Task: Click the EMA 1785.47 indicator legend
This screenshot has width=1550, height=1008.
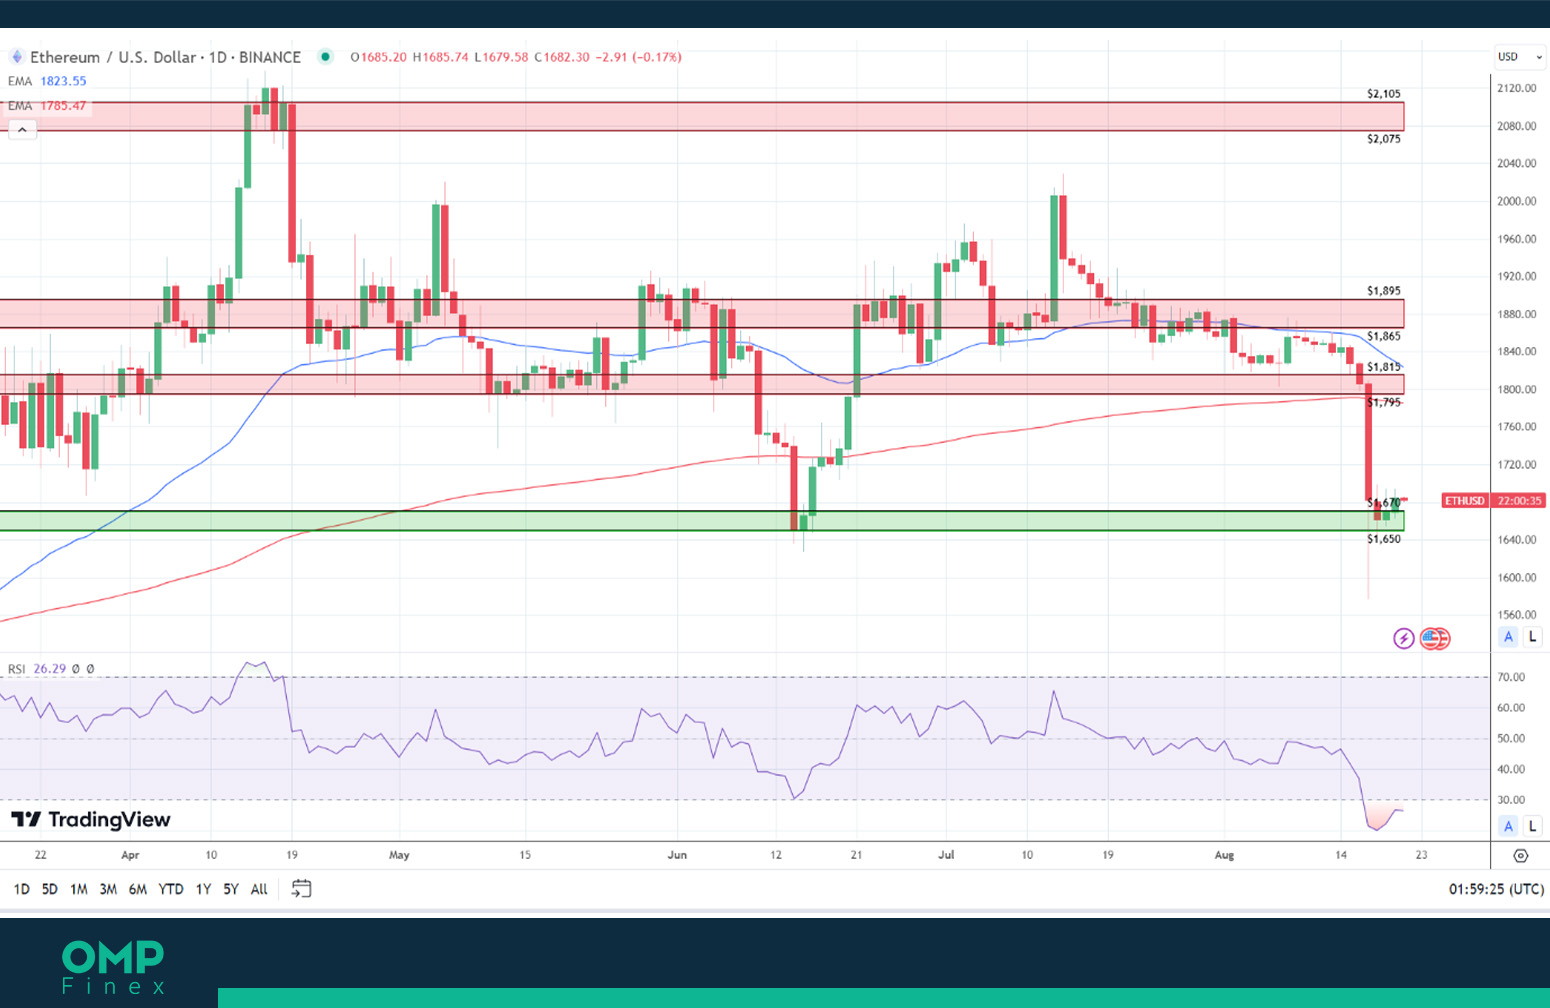Action: point(47,105)
